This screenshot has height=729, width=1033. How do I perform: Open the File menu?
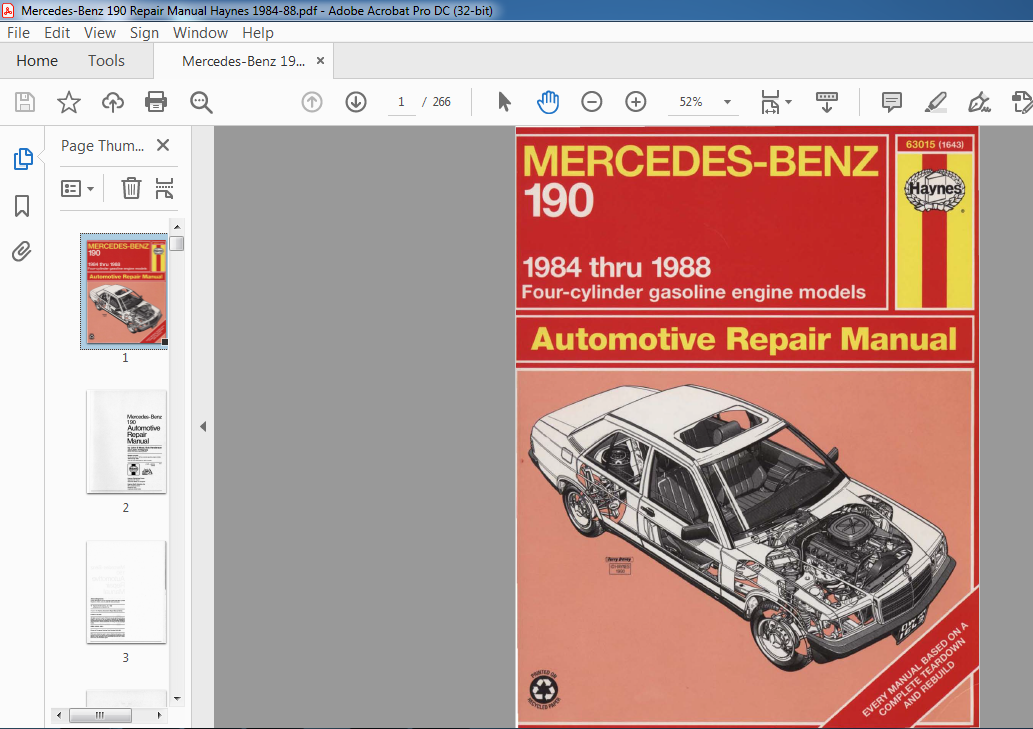tap(18, 33)
